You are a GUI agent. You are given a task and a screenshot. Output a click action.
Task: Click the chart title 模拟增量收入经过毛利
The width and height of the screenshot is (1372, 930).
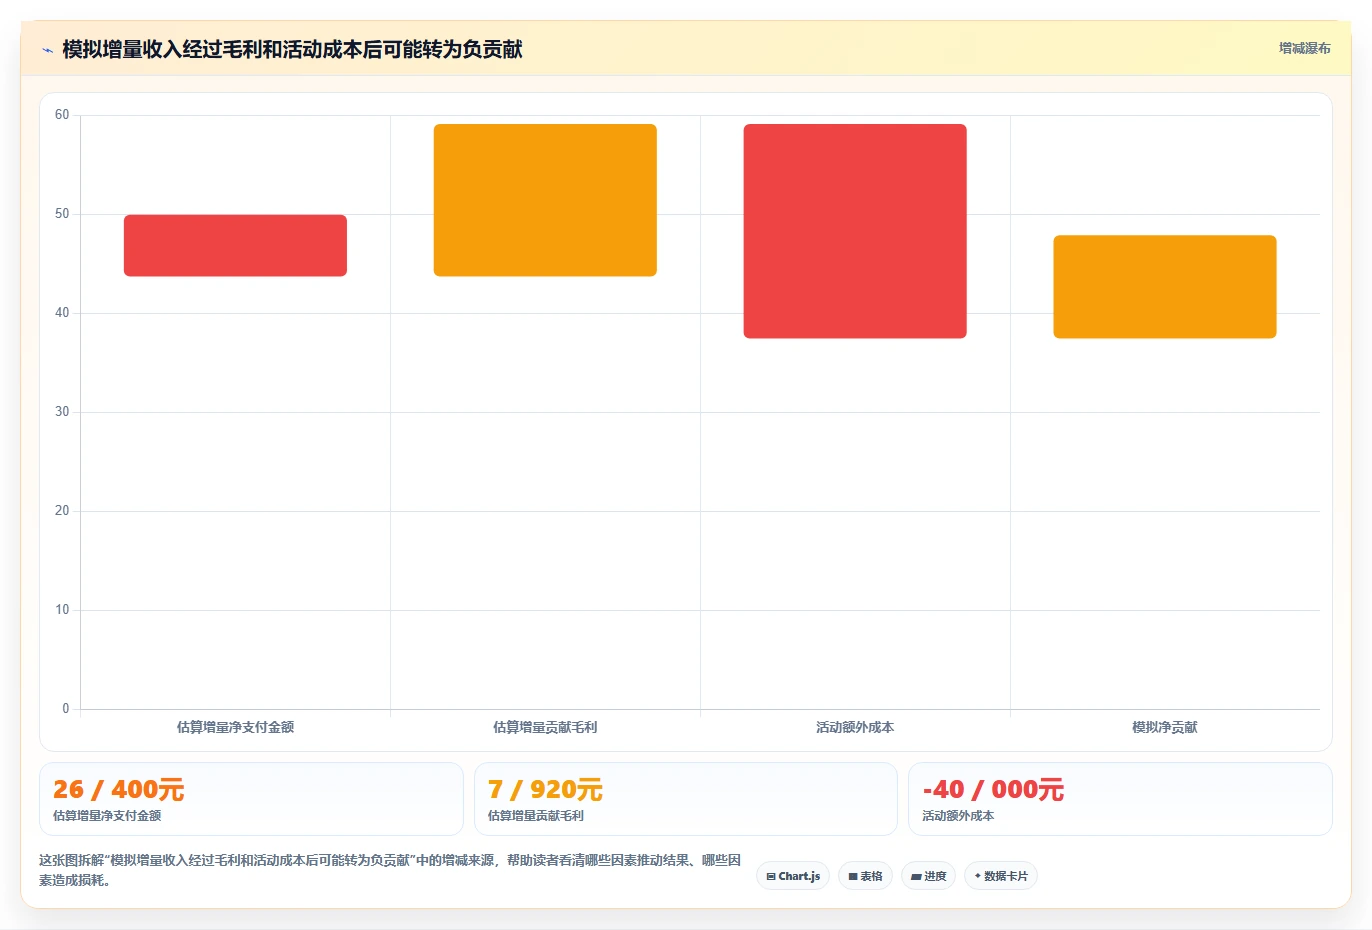point(292,49)
